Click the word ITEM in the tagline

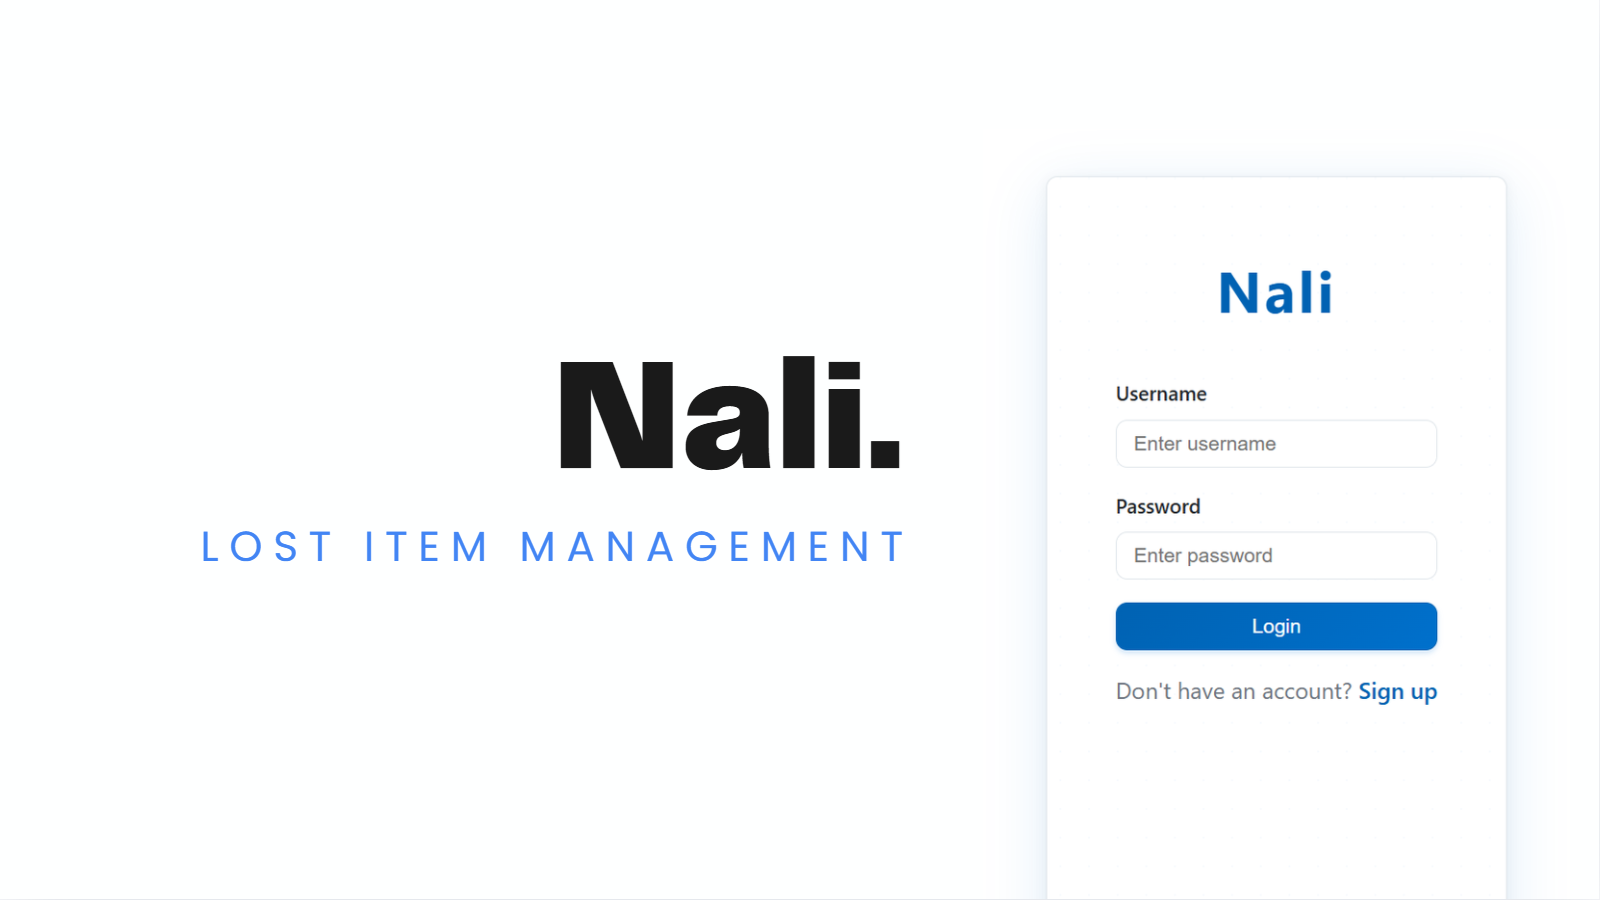(x=426, y=547)
